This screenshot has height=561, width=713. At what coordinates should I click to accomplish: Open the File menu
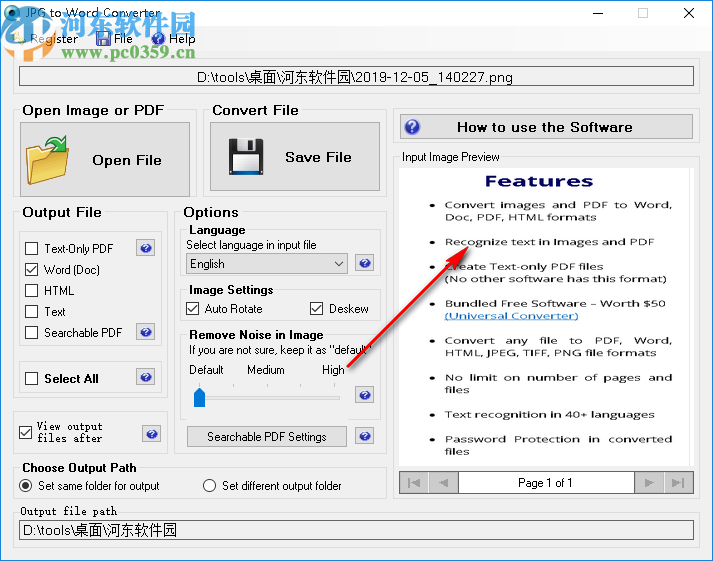(115, 39)
